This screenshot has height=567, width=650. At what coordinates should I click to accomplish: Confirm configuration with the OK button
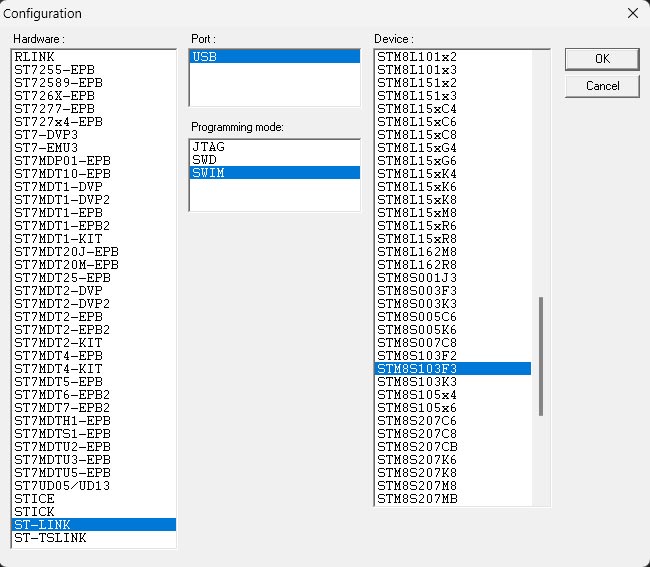(602, 59)
